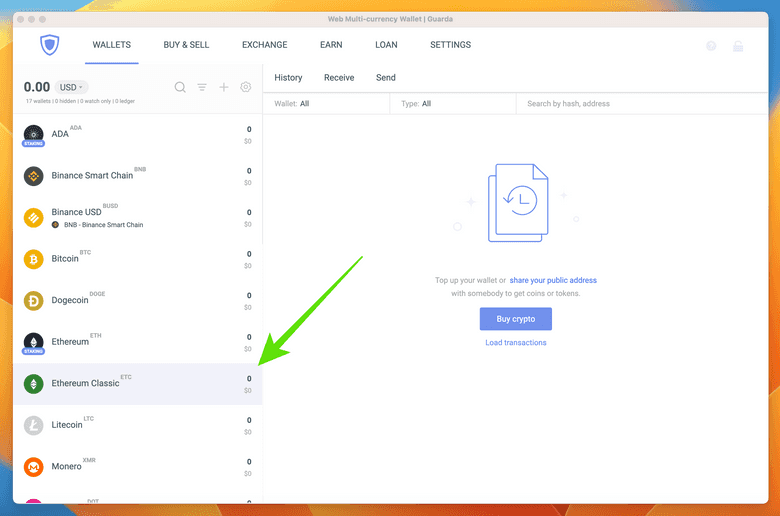Screen dimensions: 780x516
Task: Go to Buy & Sell section
Action: [x=186, y=45]
